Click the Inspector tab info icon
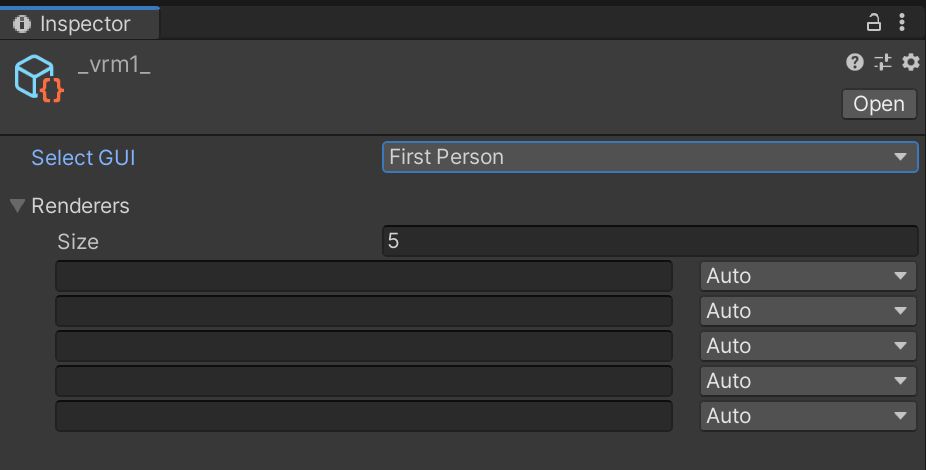This screenshot has height=470, width=926. click(22, 24)
